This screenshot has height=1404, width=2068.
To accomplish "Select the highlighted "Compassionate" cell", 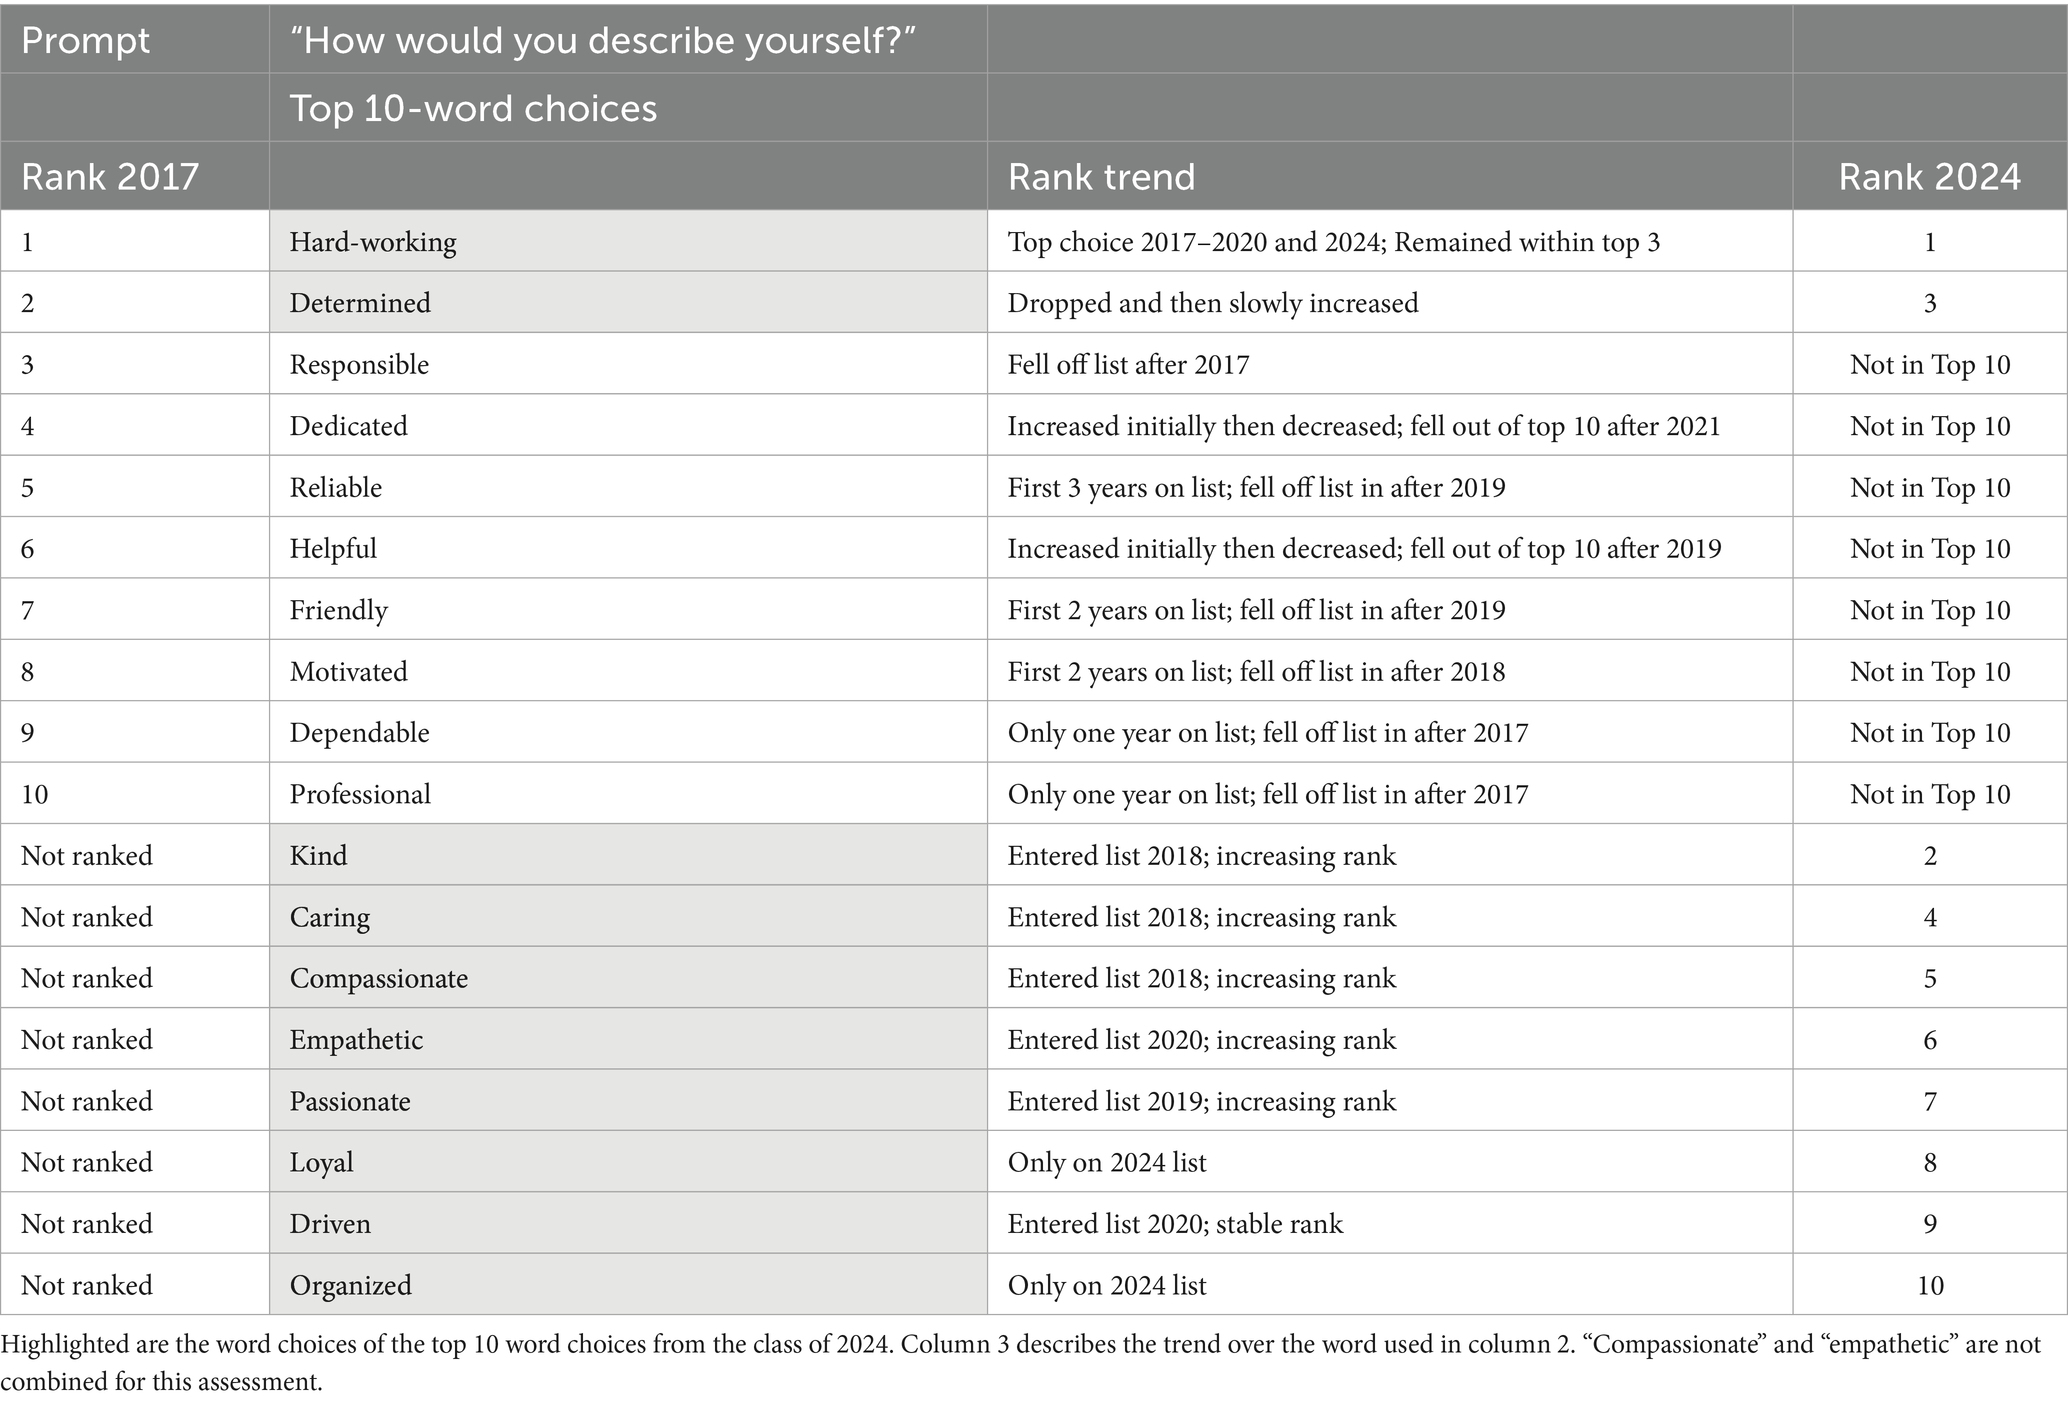I will point(379,978).
